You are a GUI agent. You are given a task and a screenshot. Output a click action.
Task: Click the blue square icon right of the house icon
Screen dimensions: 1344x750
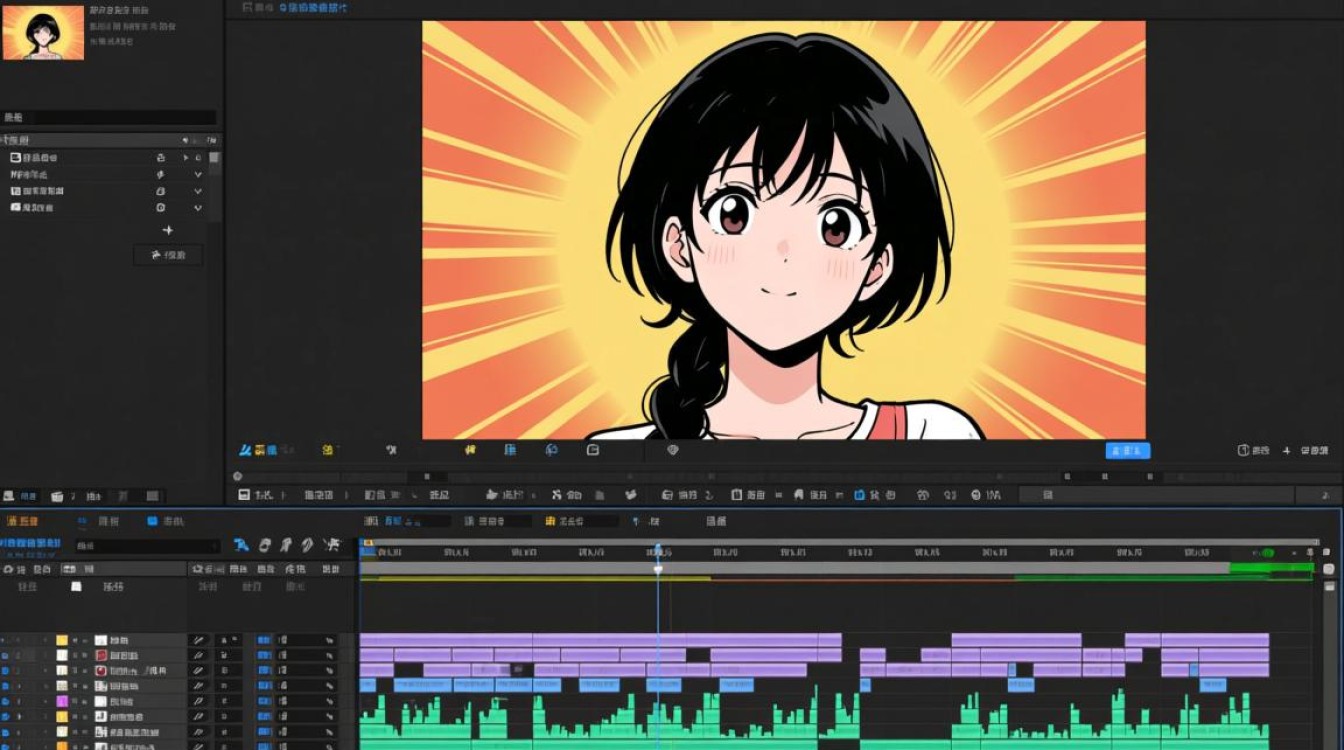[x=859, y=495]
